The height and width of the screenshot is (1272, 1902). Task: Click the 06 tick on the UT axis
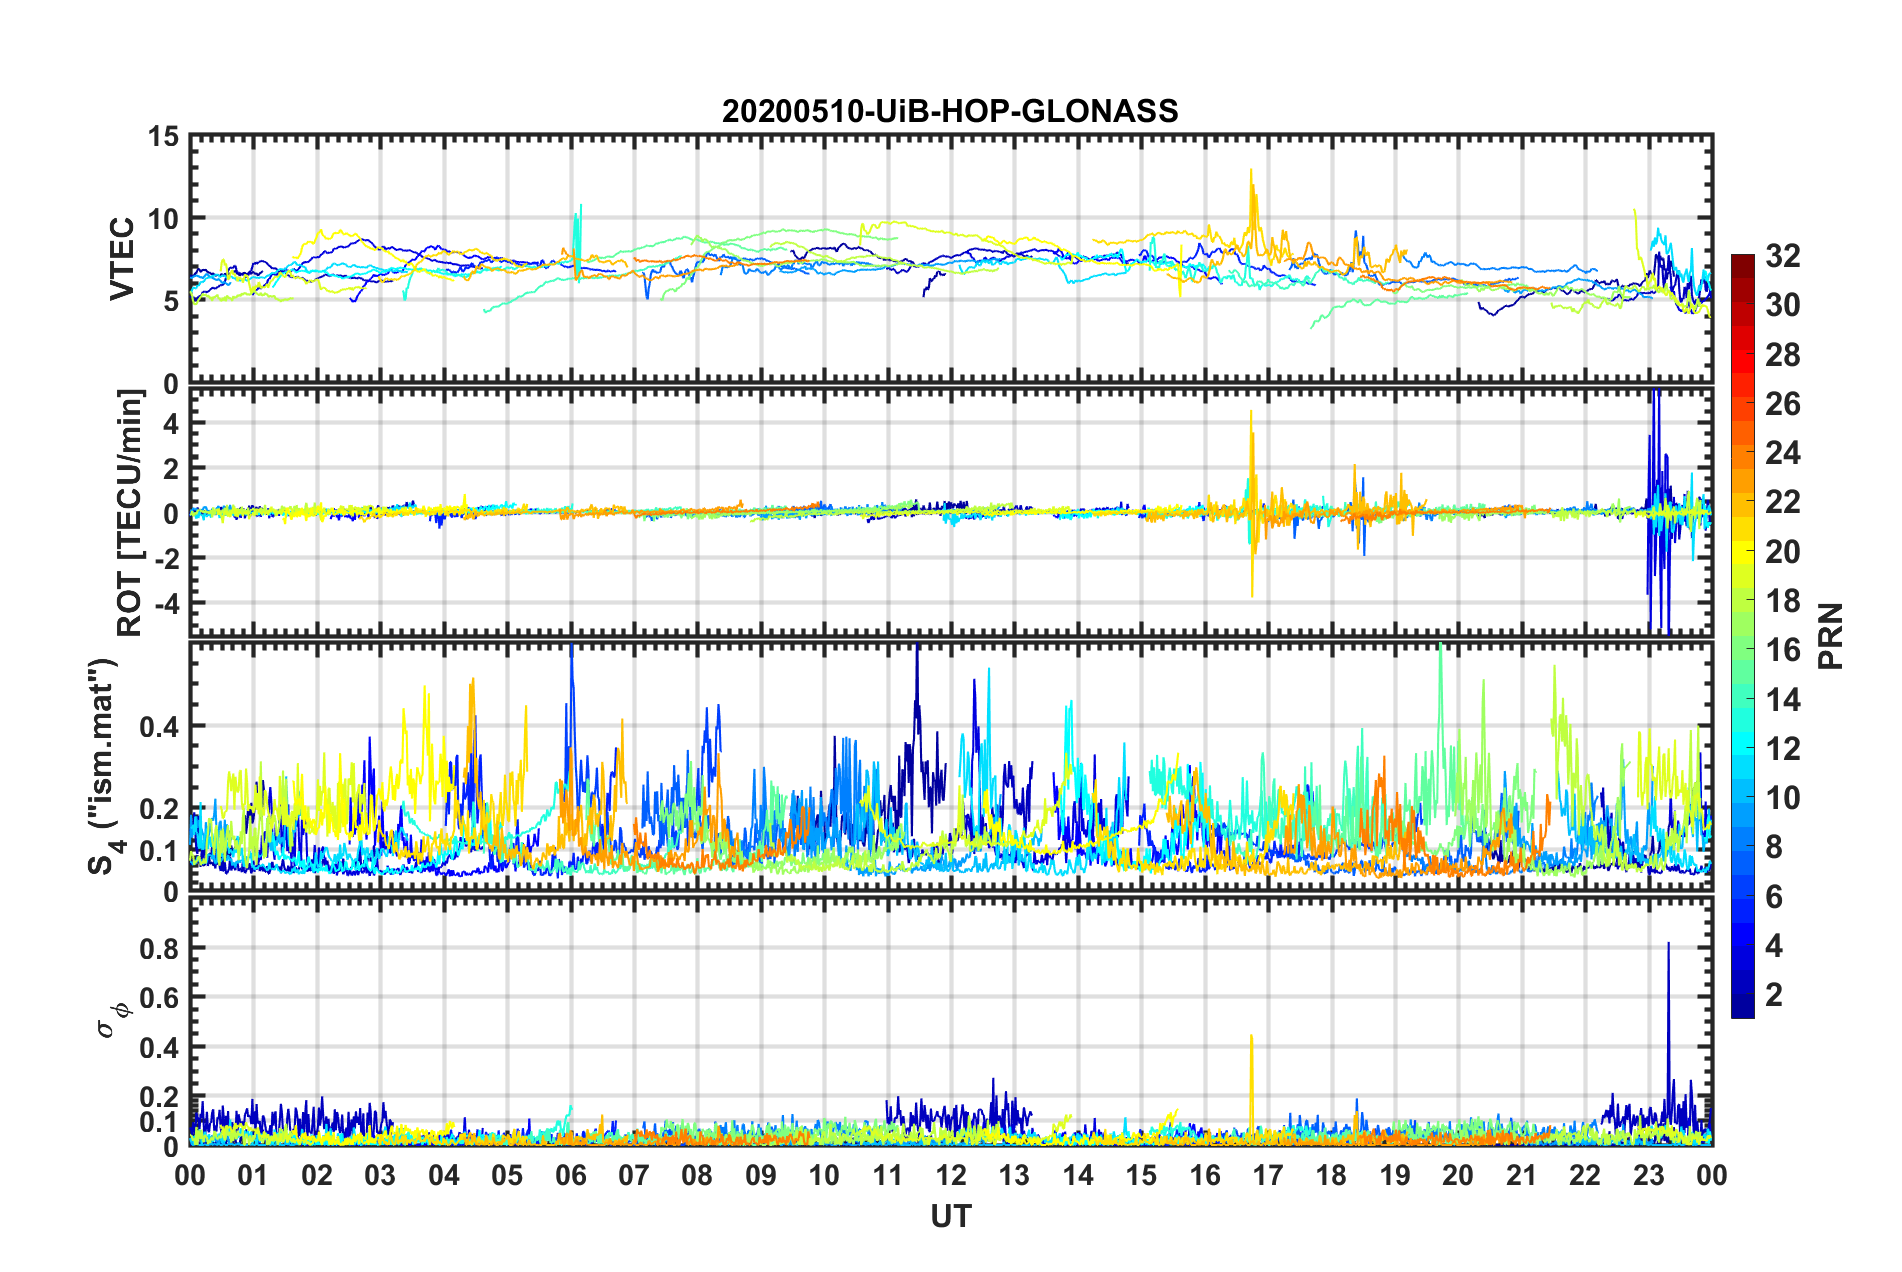[x=570, y=1175]
